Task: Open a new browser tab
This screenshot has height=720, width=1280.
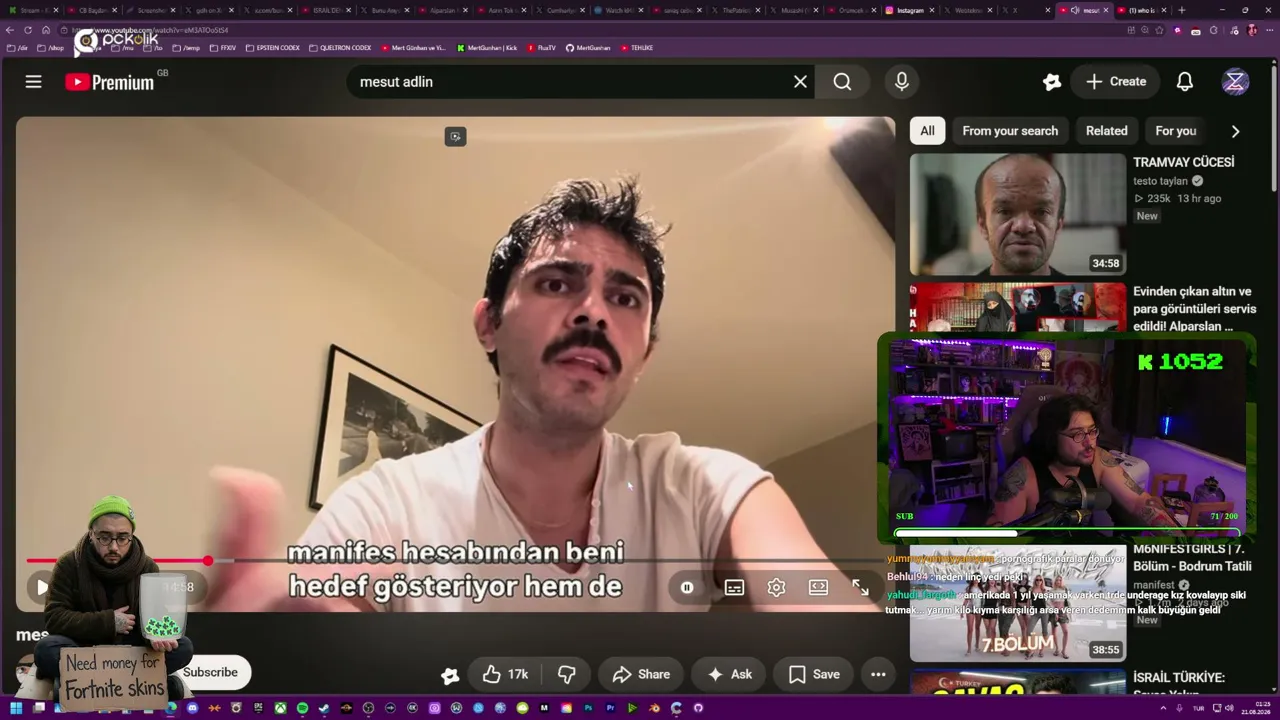Action: pos(1181,10)
